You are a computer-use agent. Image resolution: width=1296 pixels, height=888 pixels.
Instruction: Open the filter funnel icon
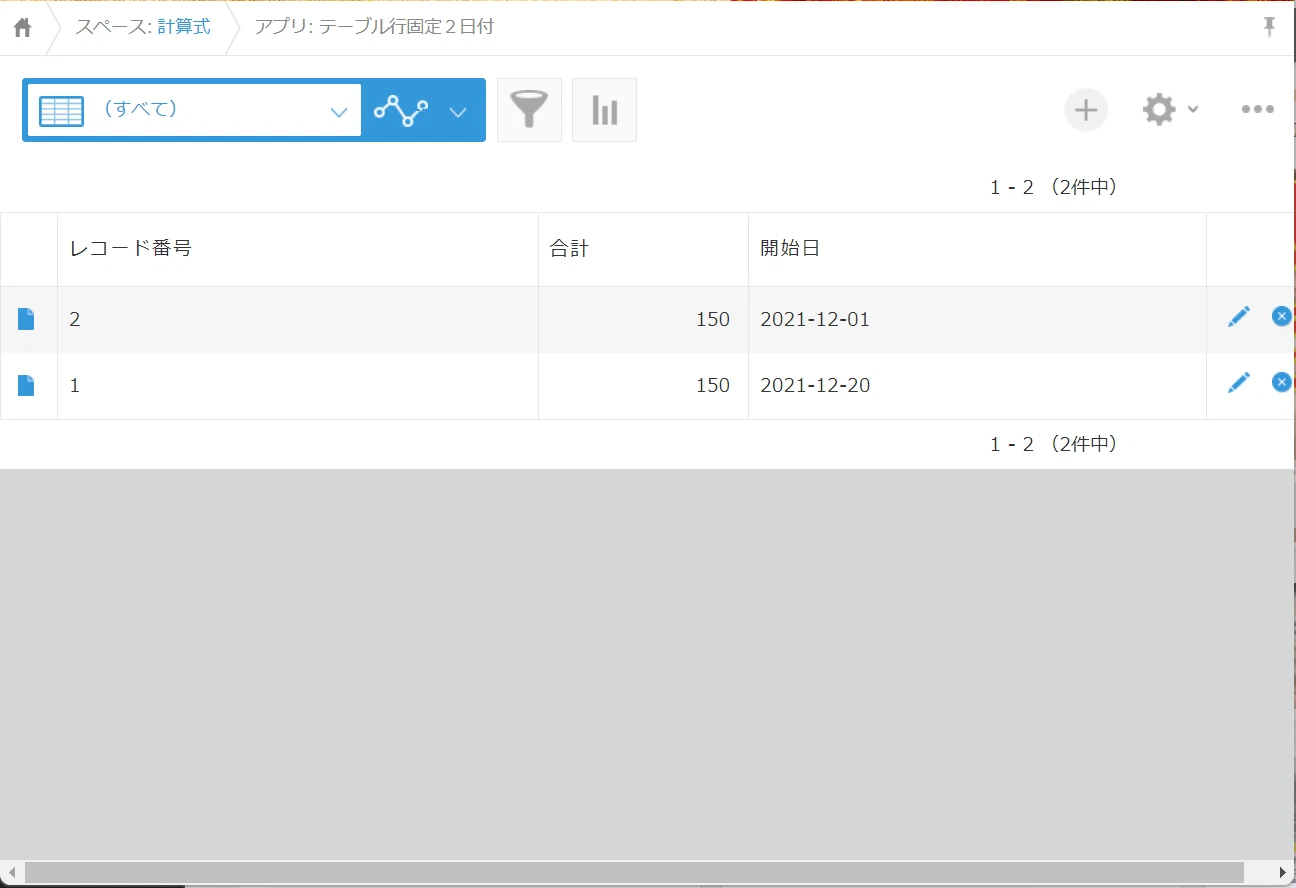529,110
